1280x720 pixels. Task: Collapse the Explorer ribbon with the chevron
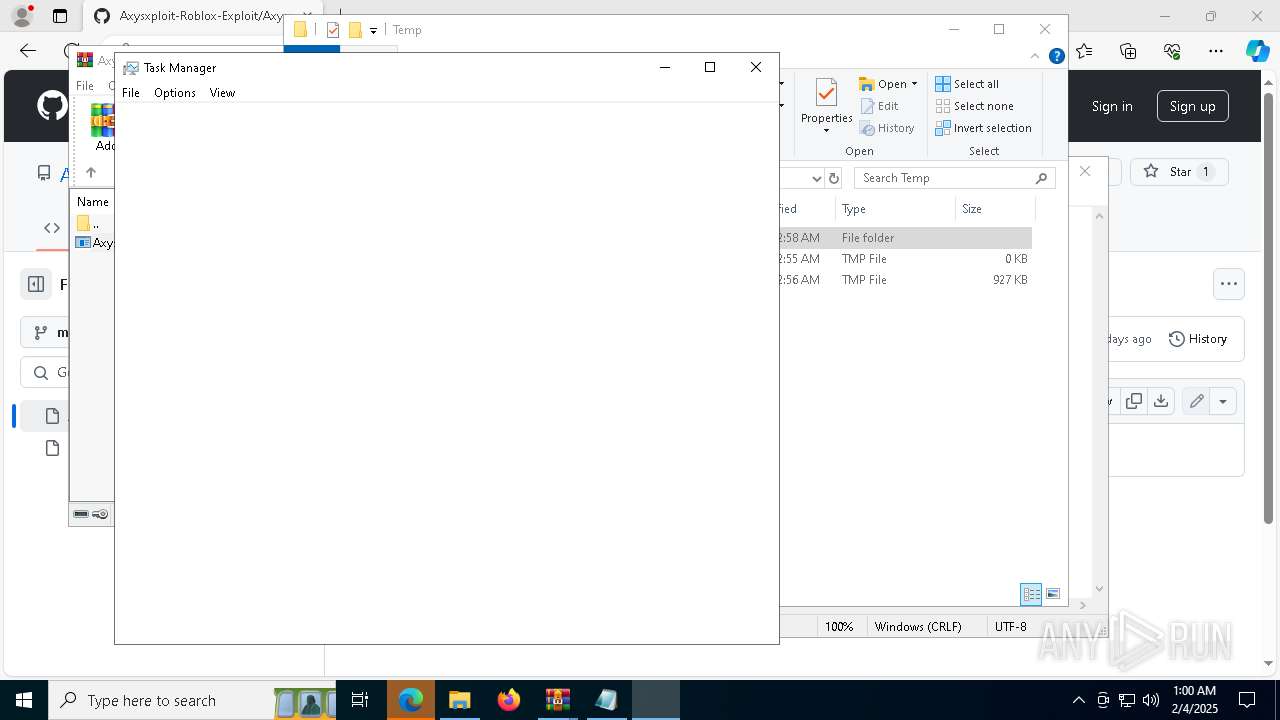pos(1035,57)
